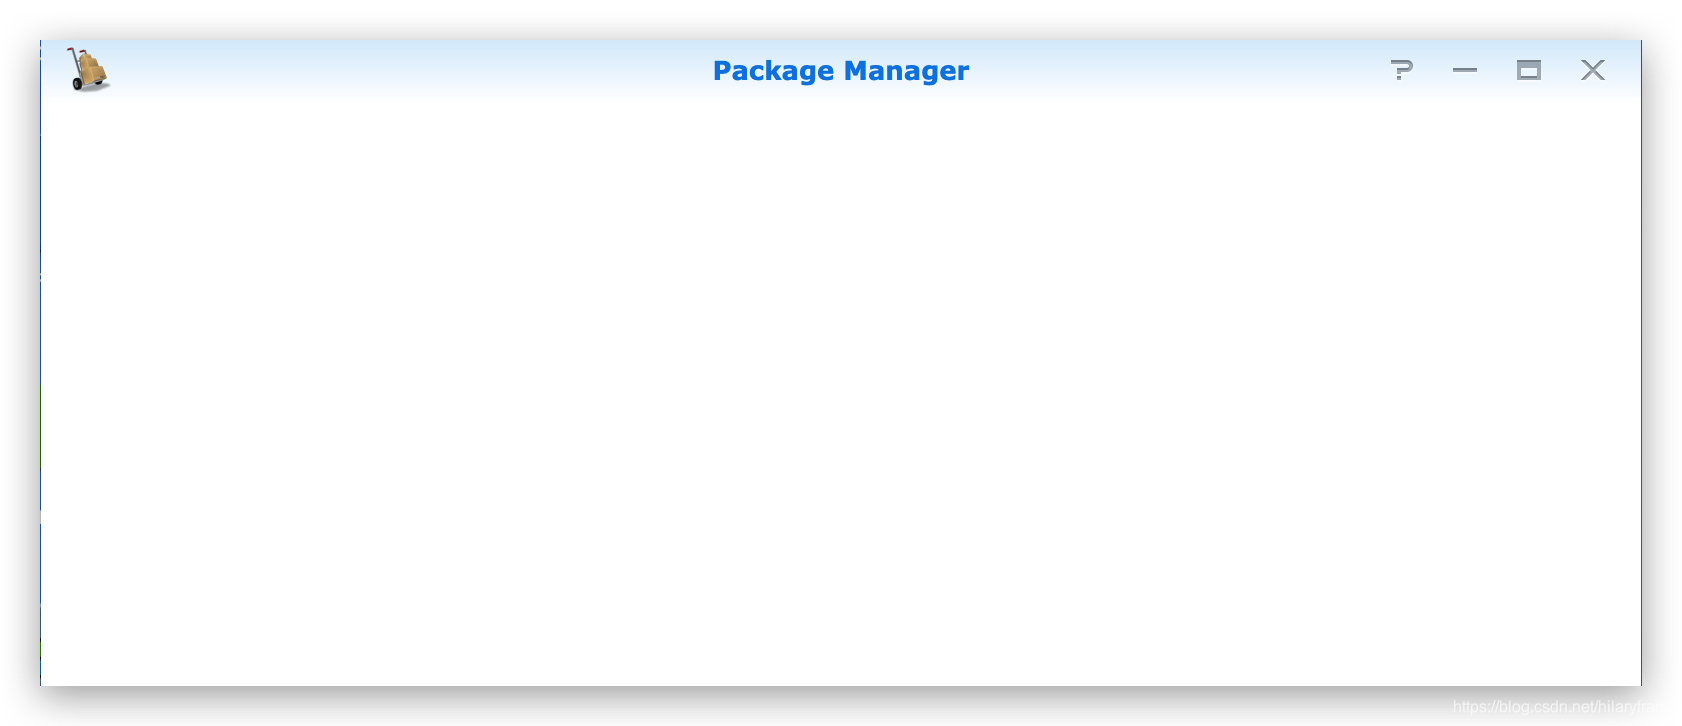This screenshot has height=726, width=1682.
Task: Expand the window using the maximize icon
Action: click(x=1529, y=70)
